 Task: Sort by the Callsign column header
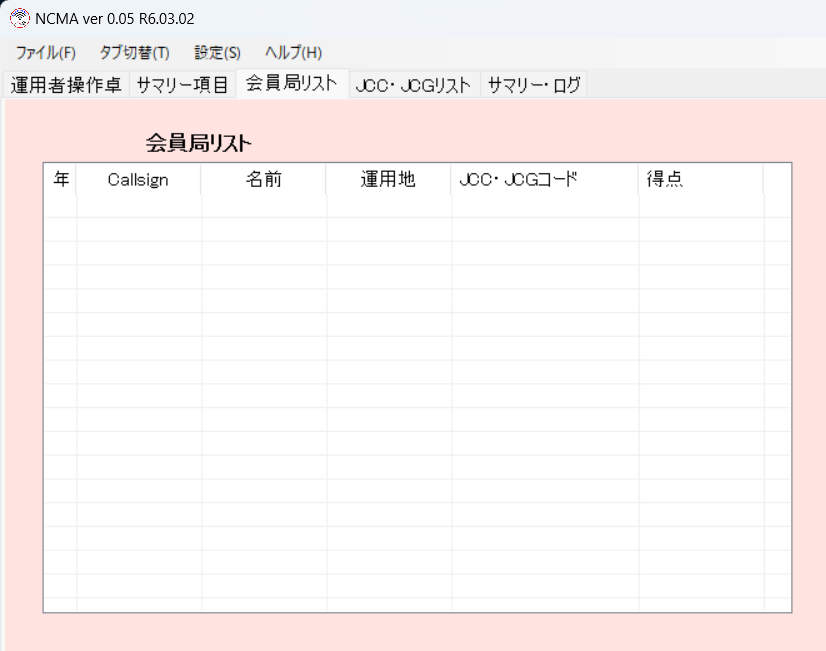click(x=138, y=180)
